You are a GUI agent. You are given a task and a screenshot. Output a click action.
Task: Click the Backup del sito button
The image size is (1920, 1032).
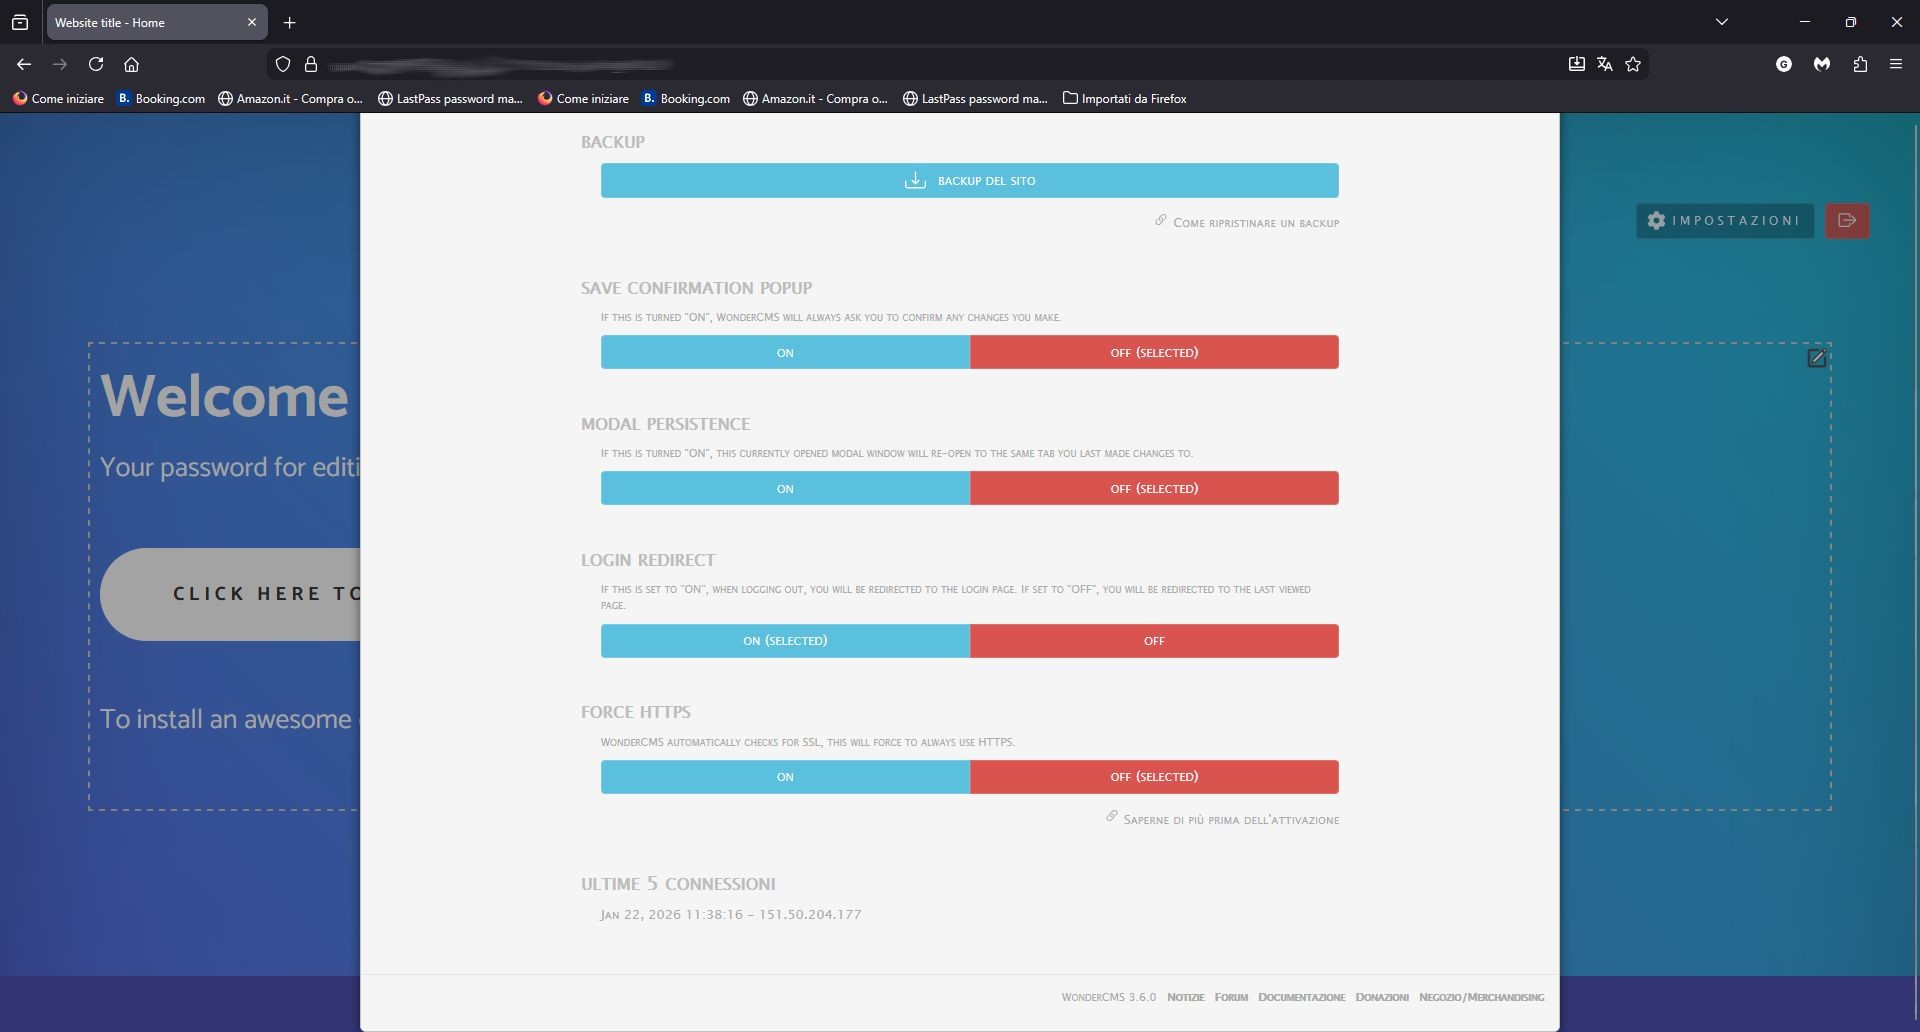[969, 181]
